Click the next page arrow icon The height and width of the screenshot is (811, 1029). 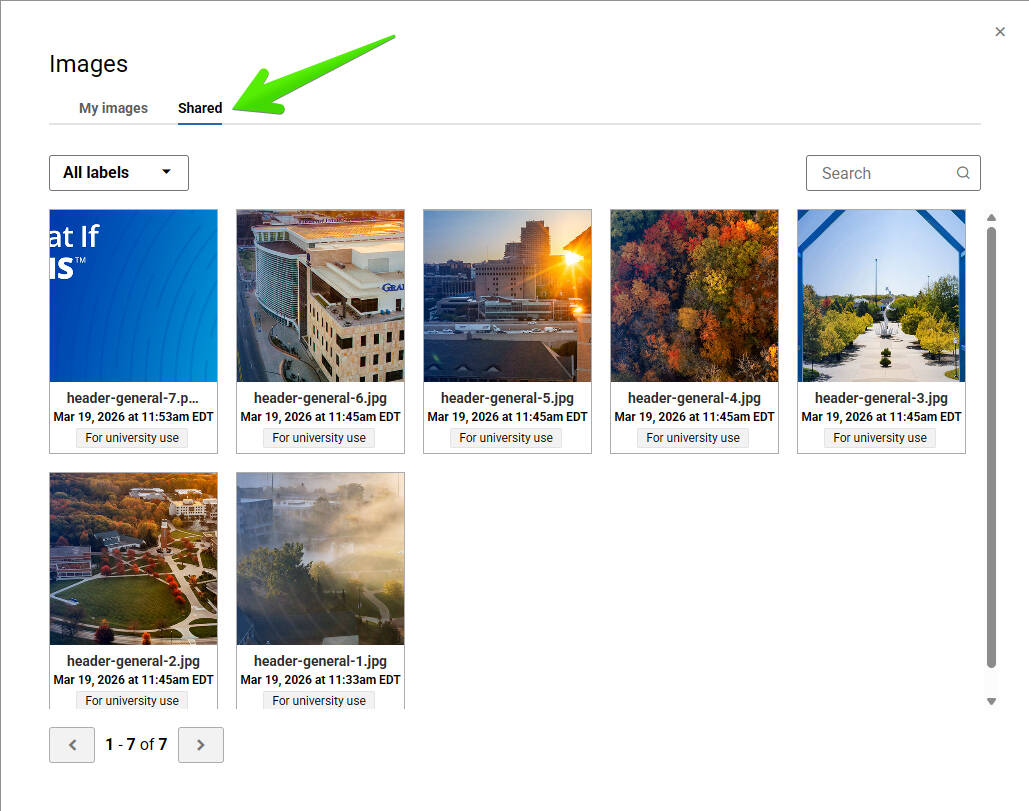(x=200, y=744)
